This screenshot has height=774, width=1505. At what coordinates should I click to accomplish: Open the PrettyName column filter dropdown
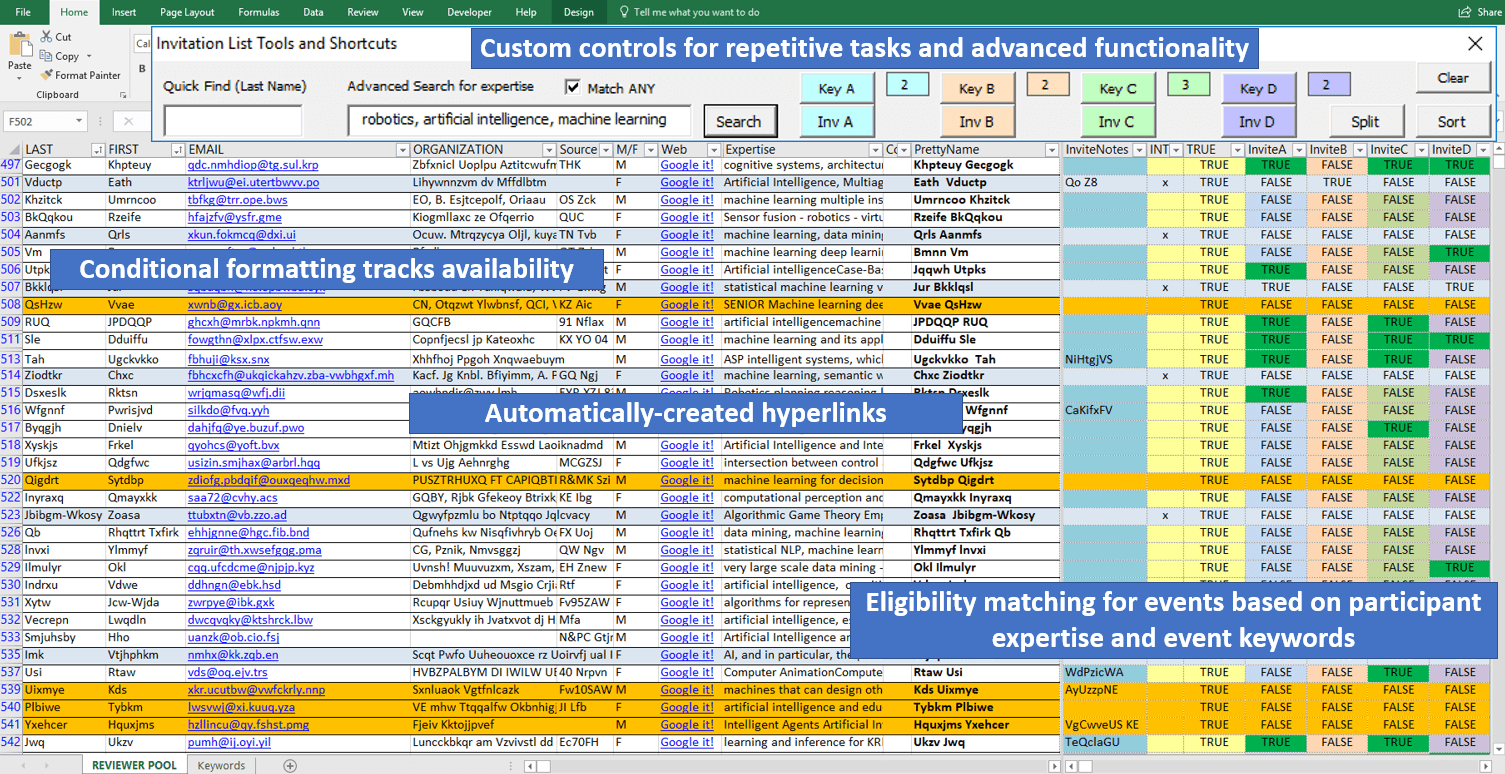point(1051,150)
